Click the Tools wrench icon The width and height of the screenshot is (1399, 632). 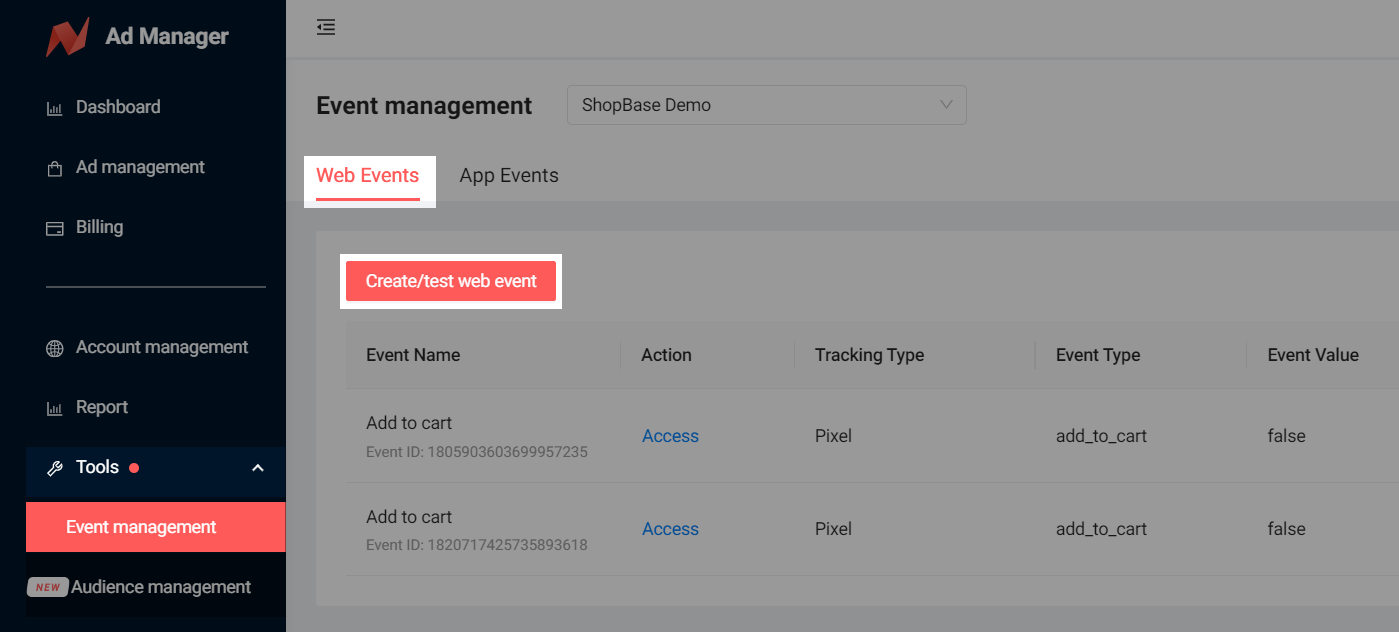(54, 468)
